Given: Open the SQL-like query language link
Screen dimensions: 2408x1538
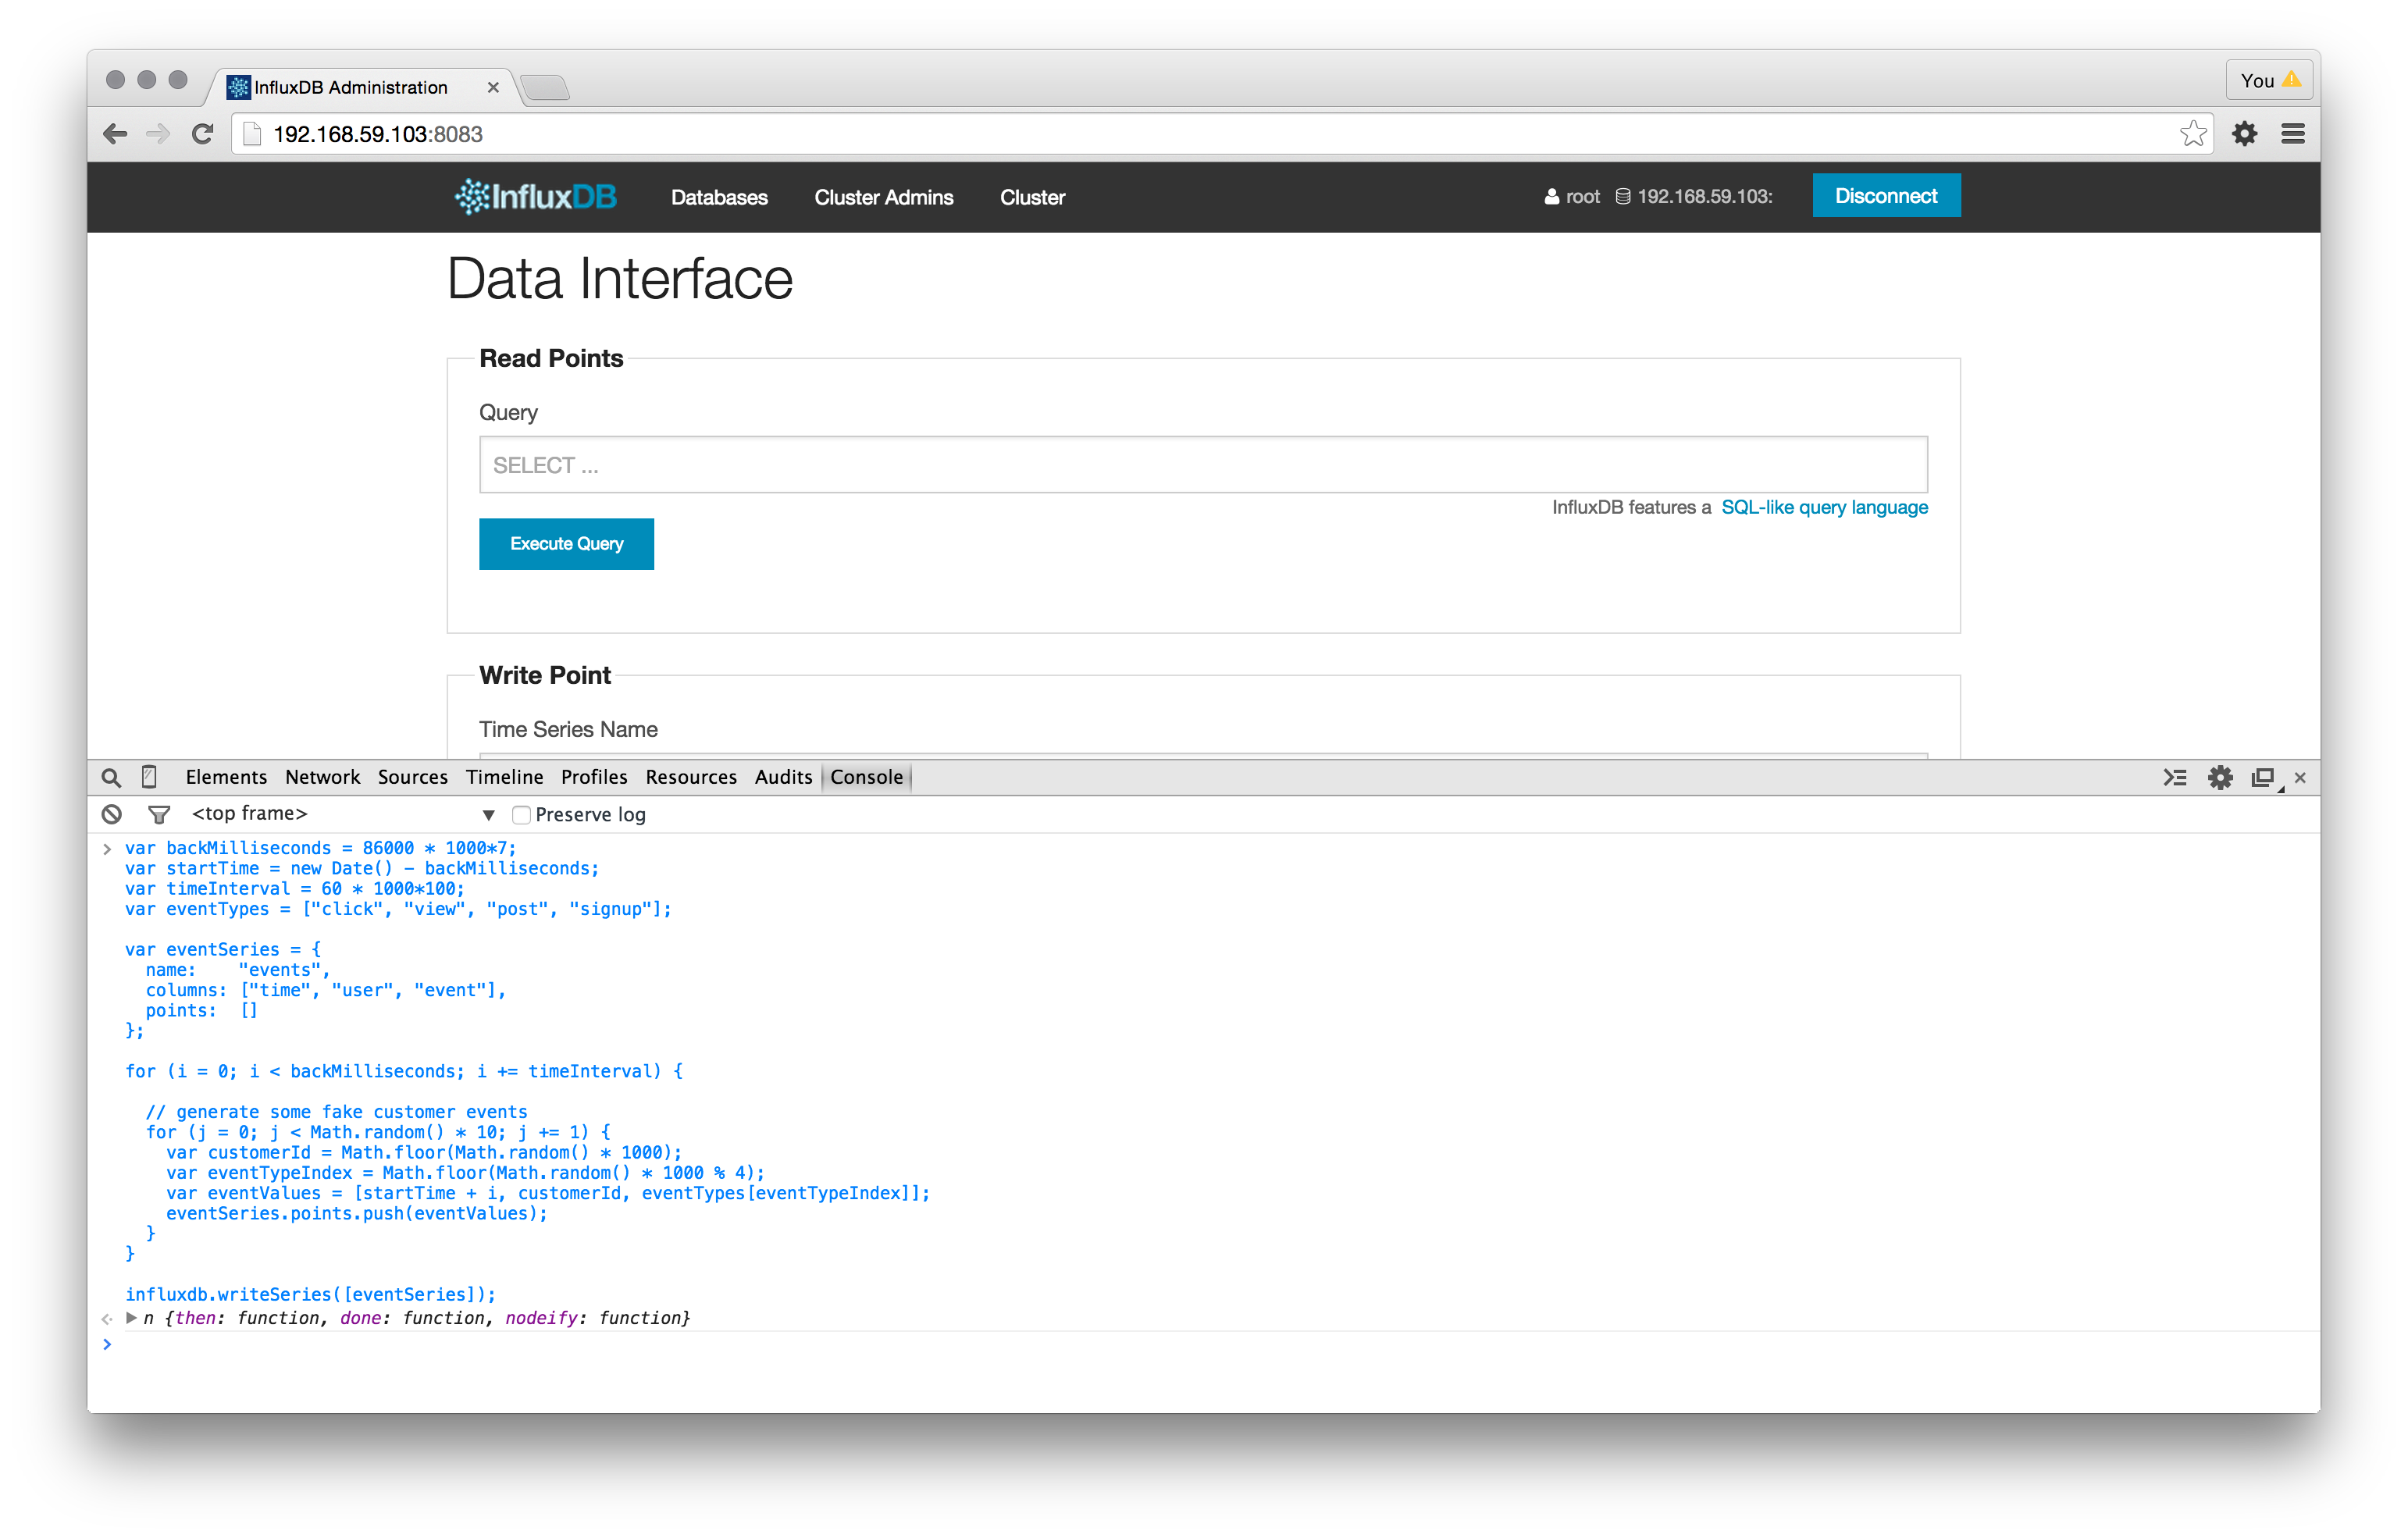Looking at the screenshot, I should 1824,507.
